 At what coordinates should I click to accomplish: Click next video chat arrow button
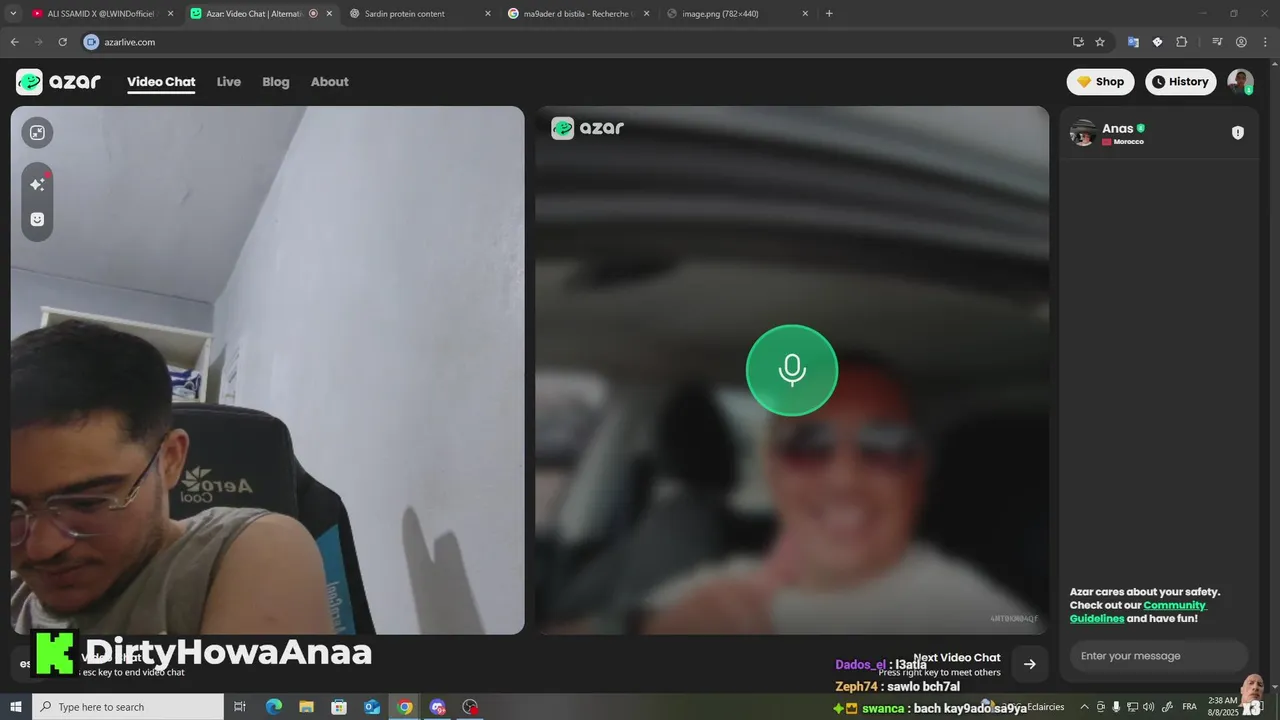[1029, 664]
